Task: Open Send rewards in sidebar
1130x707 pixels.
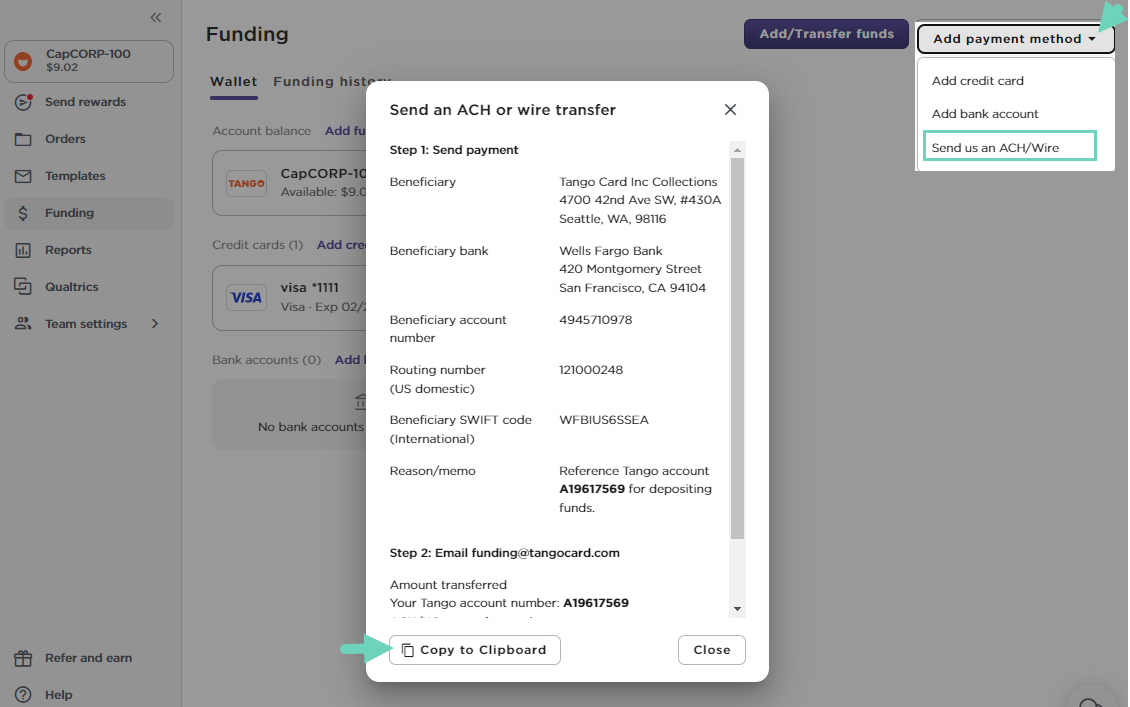Action: pyautogui.click(x=85, y=102)
